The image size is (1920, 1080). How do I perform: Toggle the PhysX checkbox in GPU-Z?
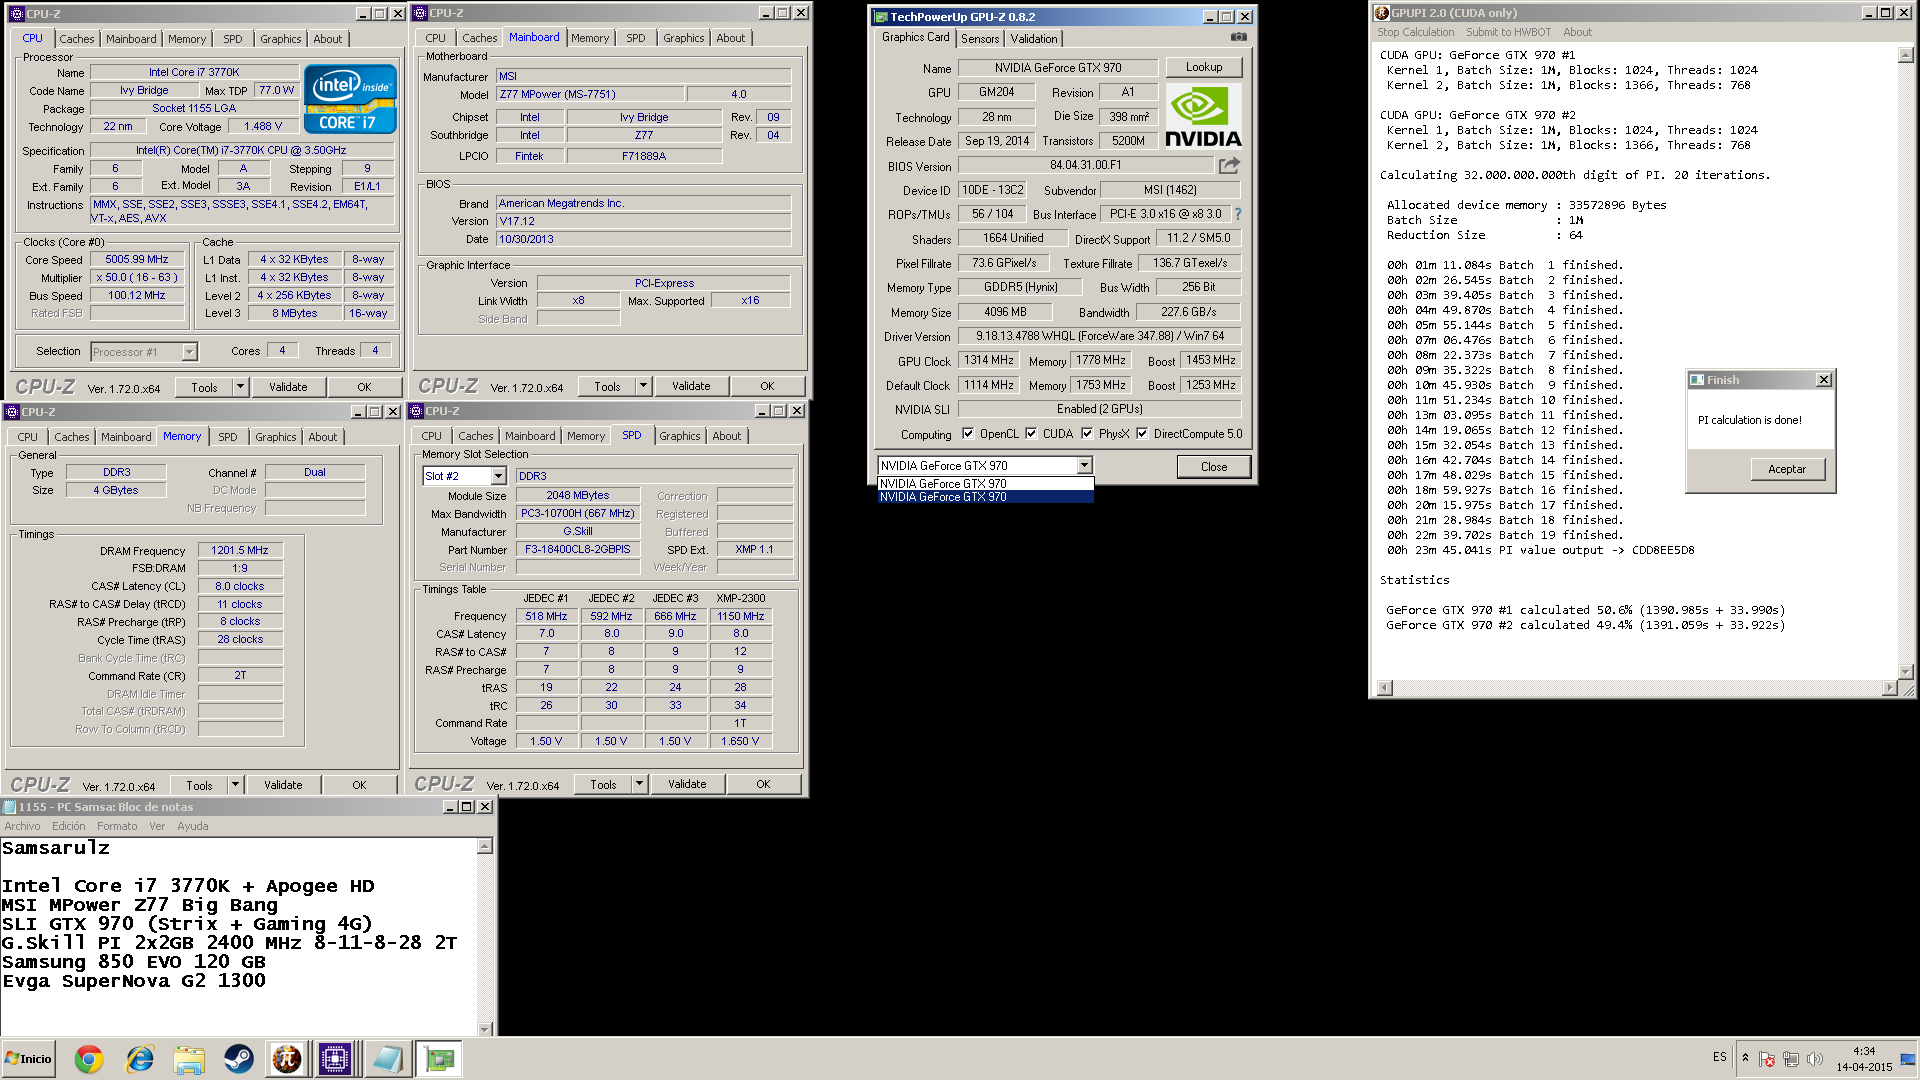pos(1087,434)
